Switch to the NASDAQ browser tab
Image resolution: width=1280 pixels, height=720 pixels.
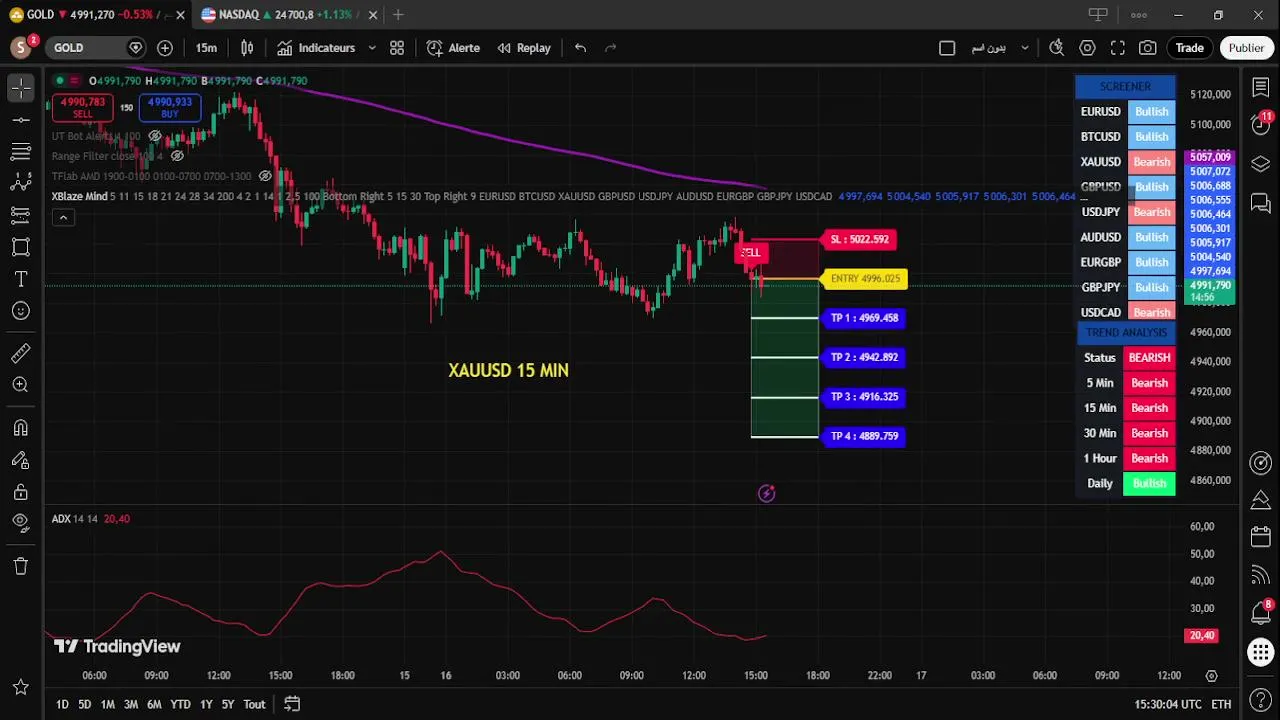click(x=280, y=15)
